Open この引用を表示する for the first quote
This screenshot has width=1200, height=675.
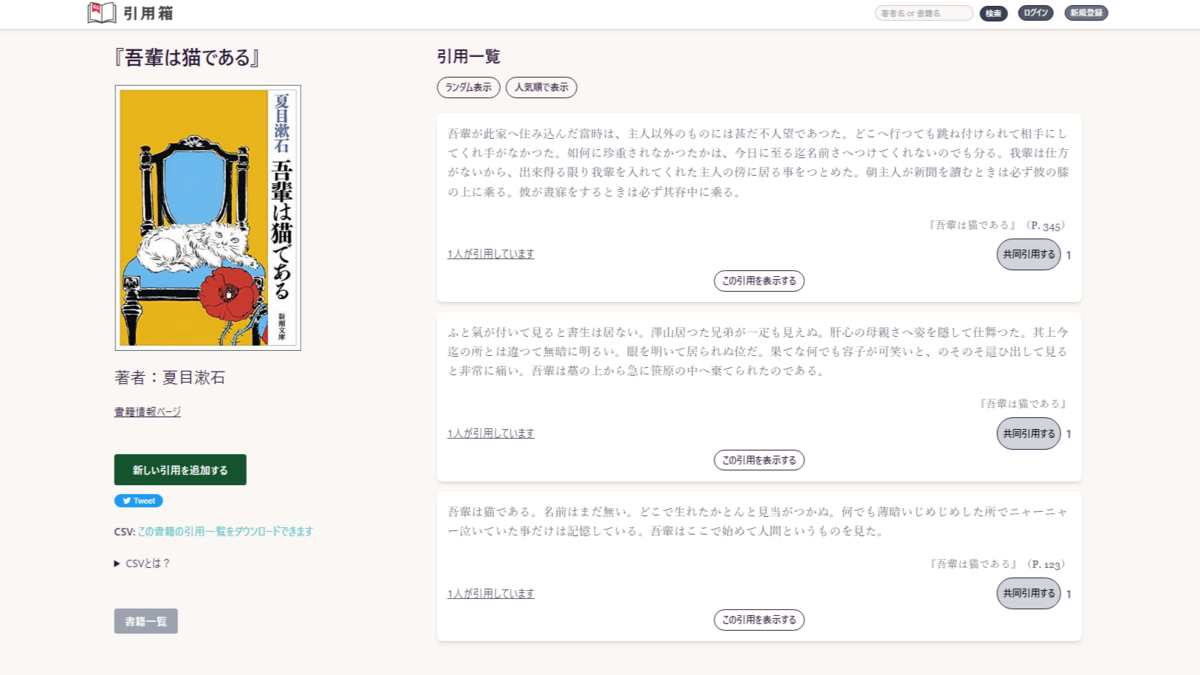(x=758, y=281)
